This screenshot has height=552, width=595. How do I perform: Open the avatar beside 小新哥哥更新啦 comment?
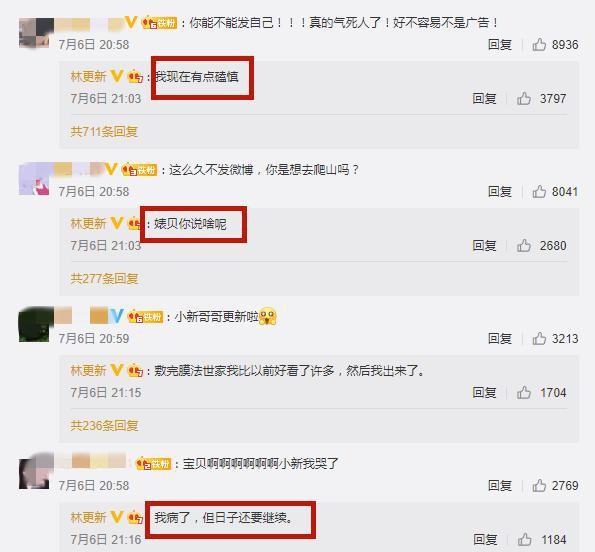[x=36, y=324]
